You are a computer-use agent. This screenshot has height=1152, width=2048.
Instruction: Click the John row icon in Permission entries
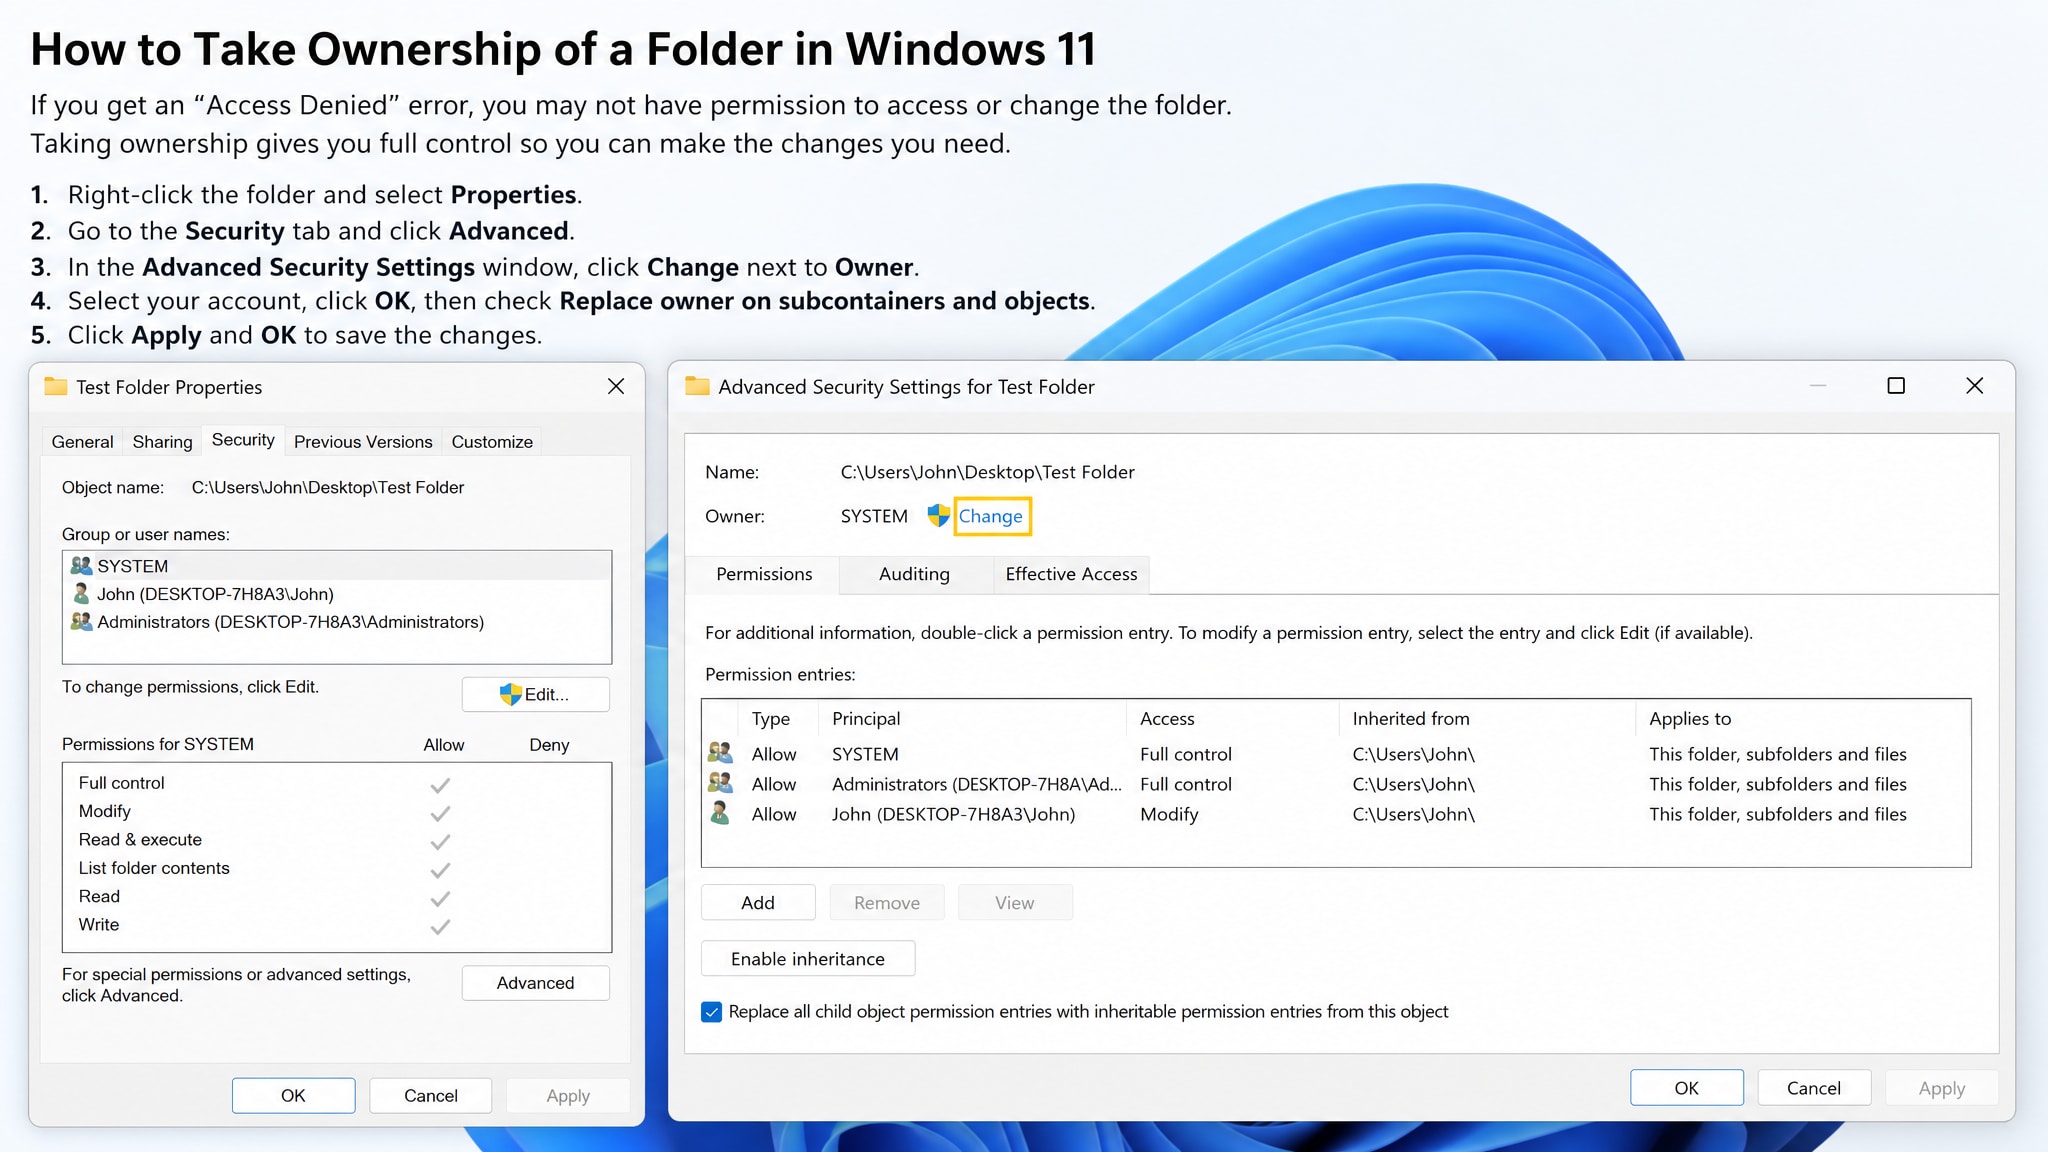click(x=720, y=812)
